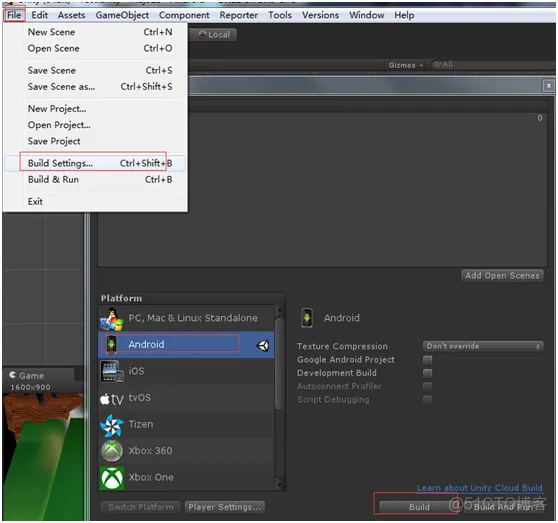Click platform list scrollbar thumb
The height and width of the screenshot is (523, 558).
[280, 364]
